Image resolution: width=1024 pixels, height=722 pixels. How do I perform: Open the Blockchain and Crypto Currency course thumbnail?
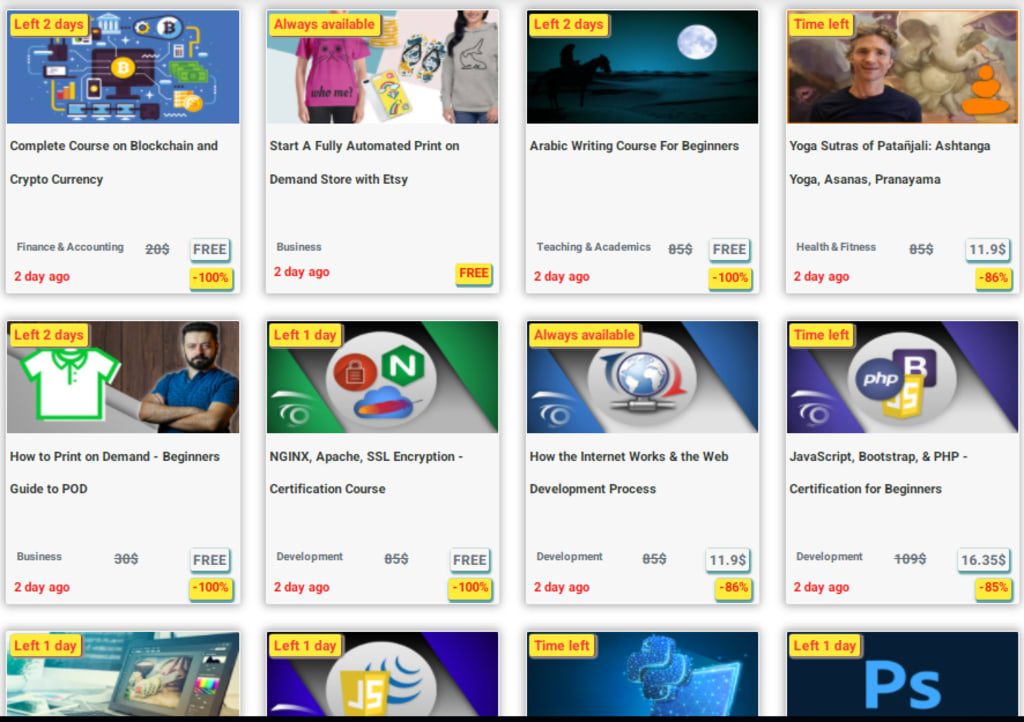coord(123,67)
